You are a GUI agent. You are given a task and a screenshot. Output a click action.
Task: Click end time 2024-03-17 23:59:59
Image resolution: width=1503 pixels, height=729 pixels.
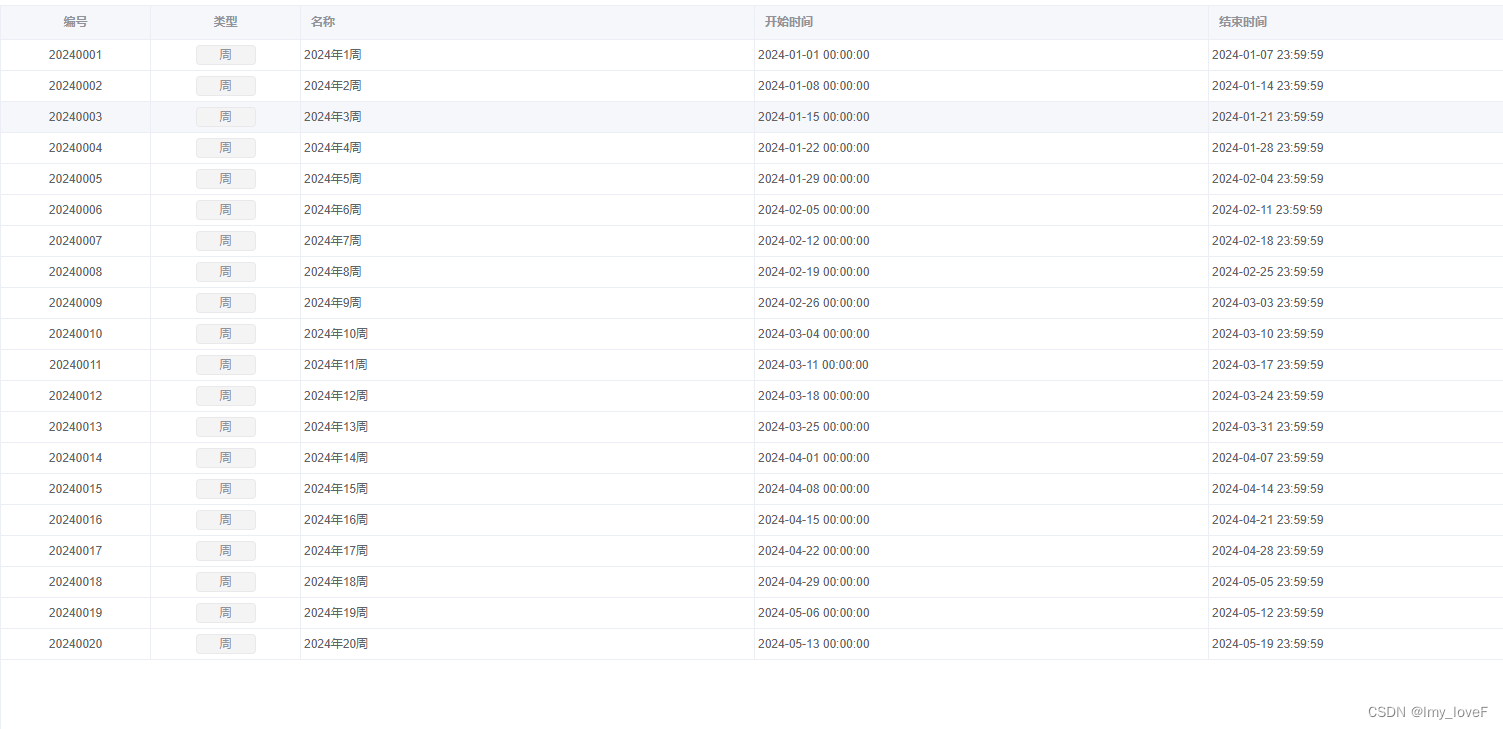pyautogui.click(x=1268, y=365)
